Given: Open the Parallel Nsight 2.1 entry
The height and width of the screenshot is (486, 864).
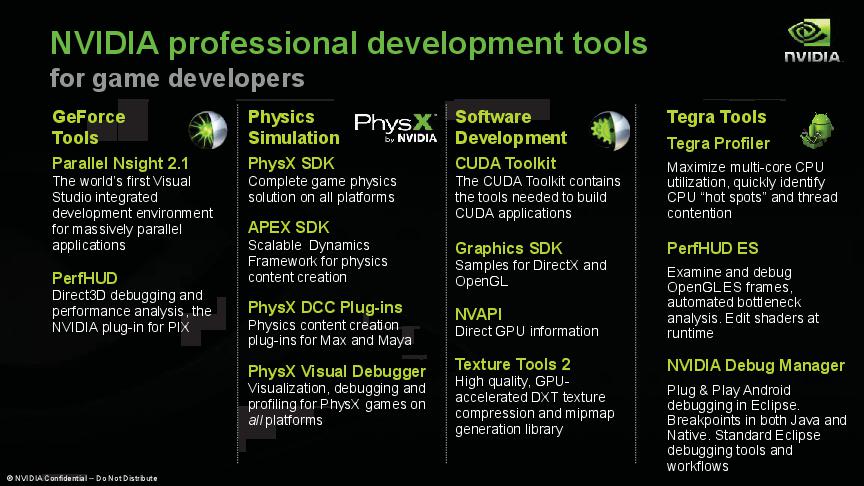Looking at the screenshot, I should pos(120,163).
